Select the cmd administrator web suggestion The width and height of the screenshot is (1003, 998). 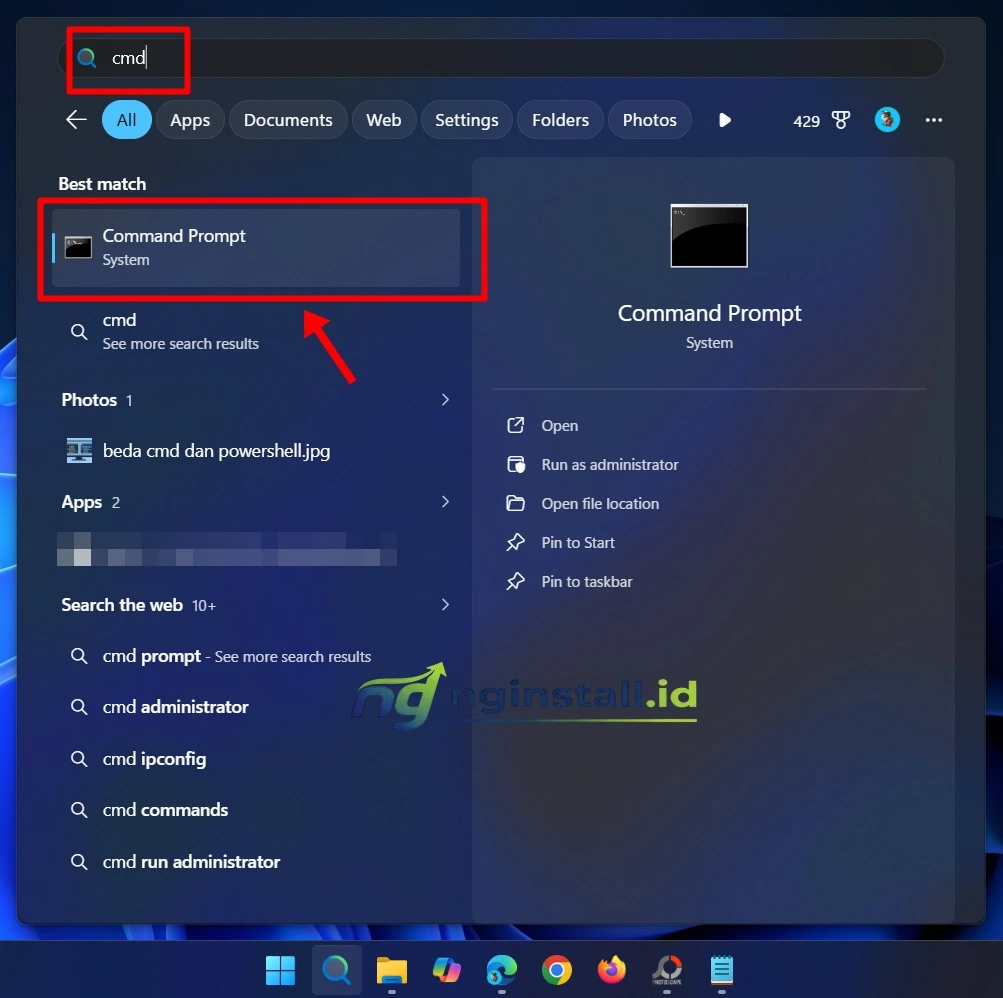pos(256,707)
